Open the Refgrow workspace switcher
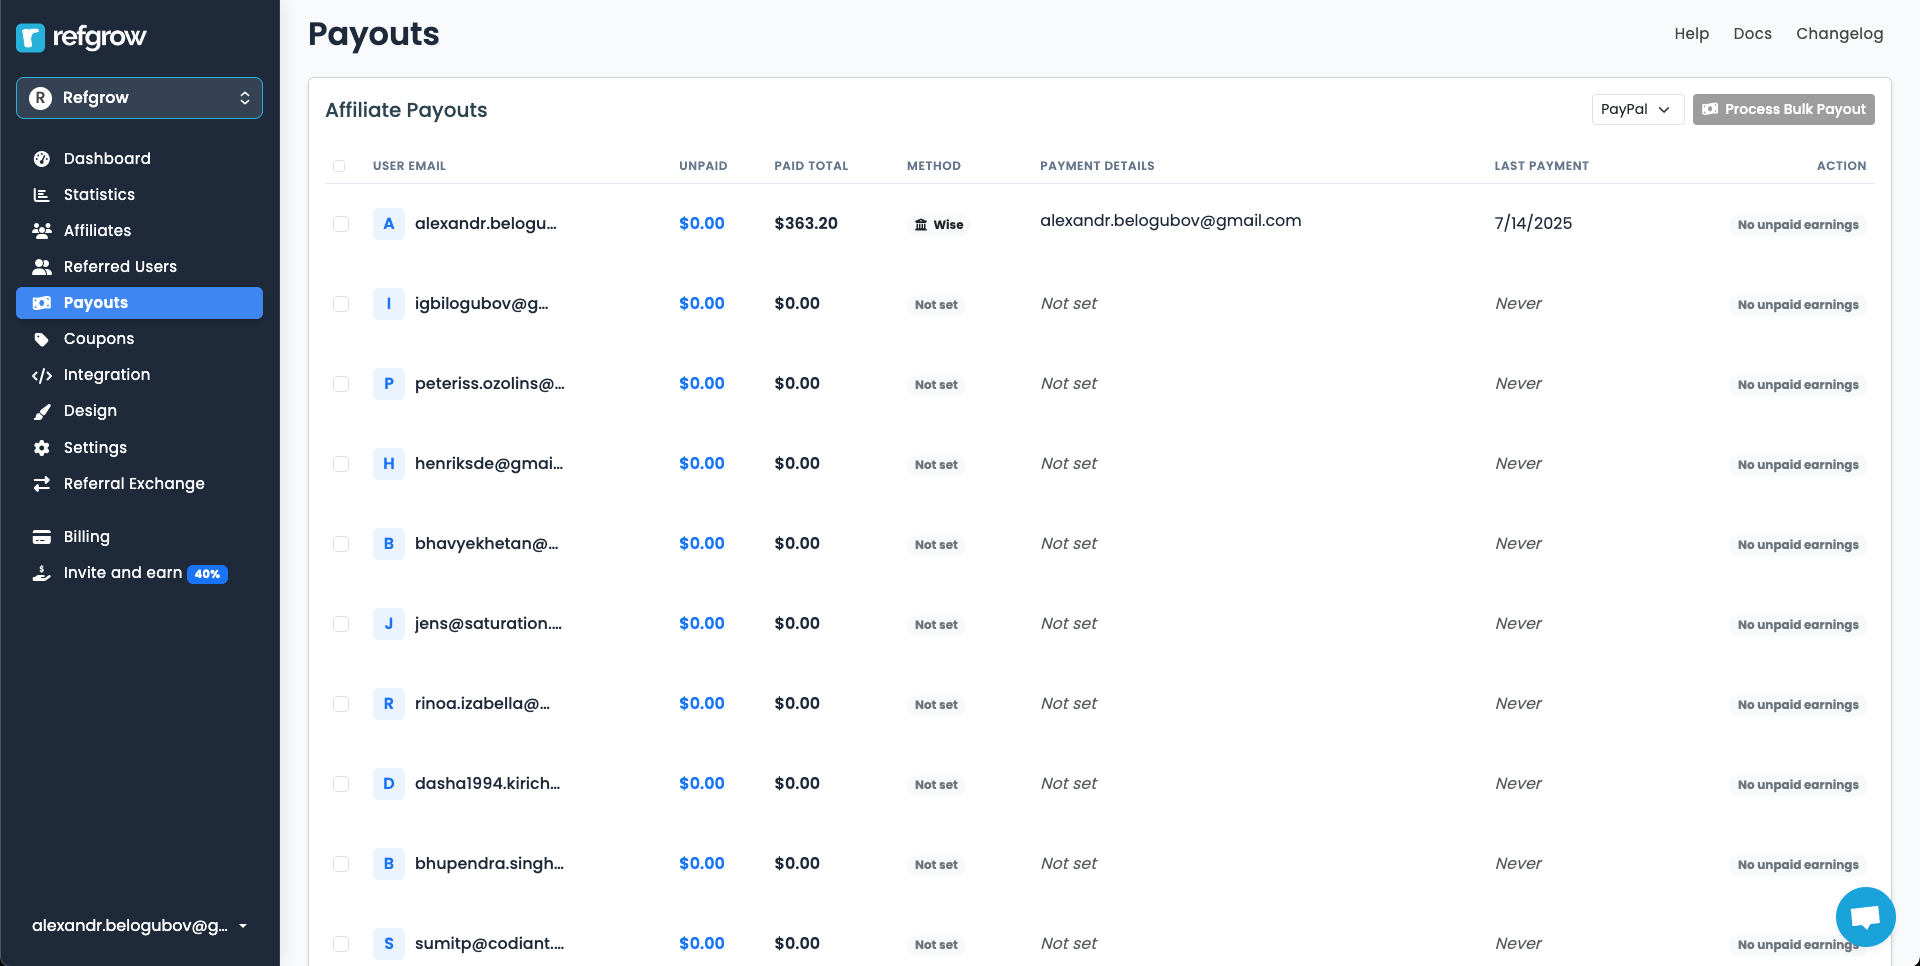 click(x=139, y=98)
